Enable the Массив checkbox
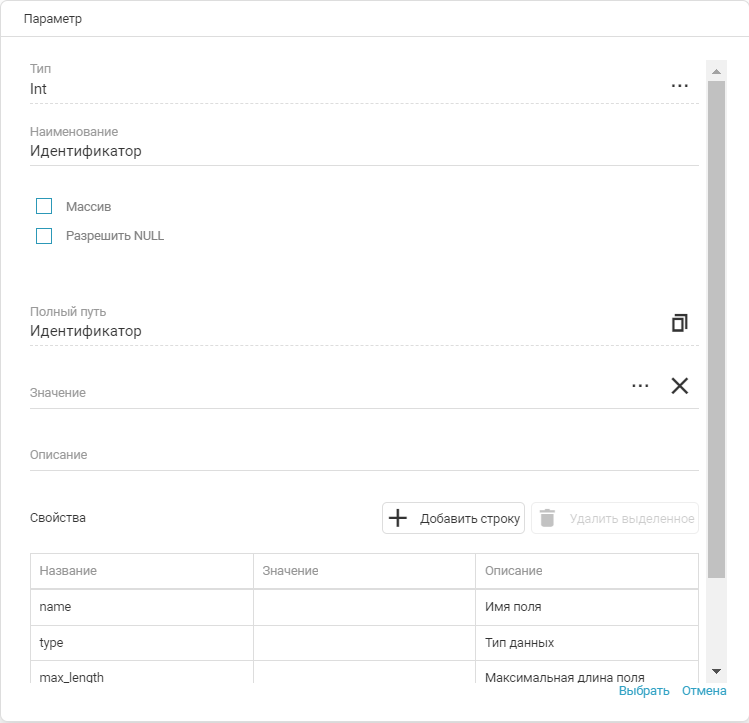The height and width of the screenshot is (723, 749). point(44,207)
